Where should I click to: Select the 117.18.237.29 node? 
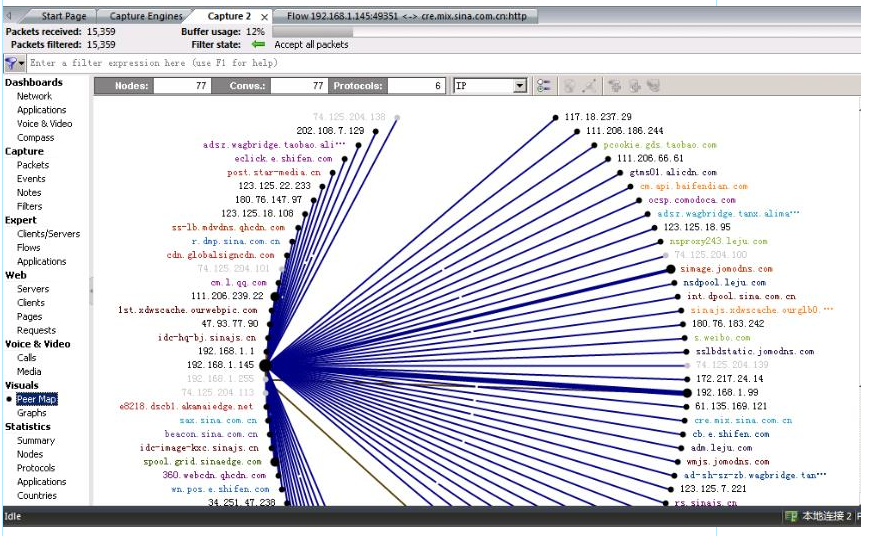(598, 117)
